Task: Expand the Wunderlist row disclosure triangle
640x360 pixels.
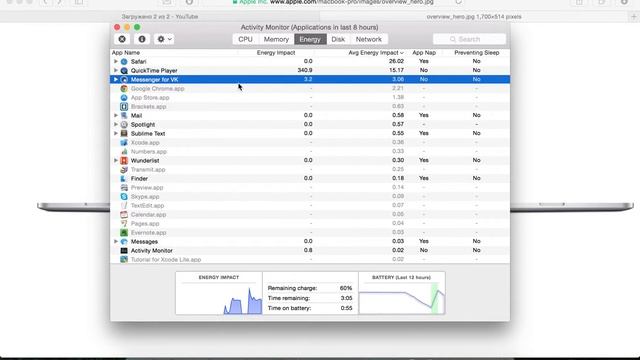Action: coord(116,160)
